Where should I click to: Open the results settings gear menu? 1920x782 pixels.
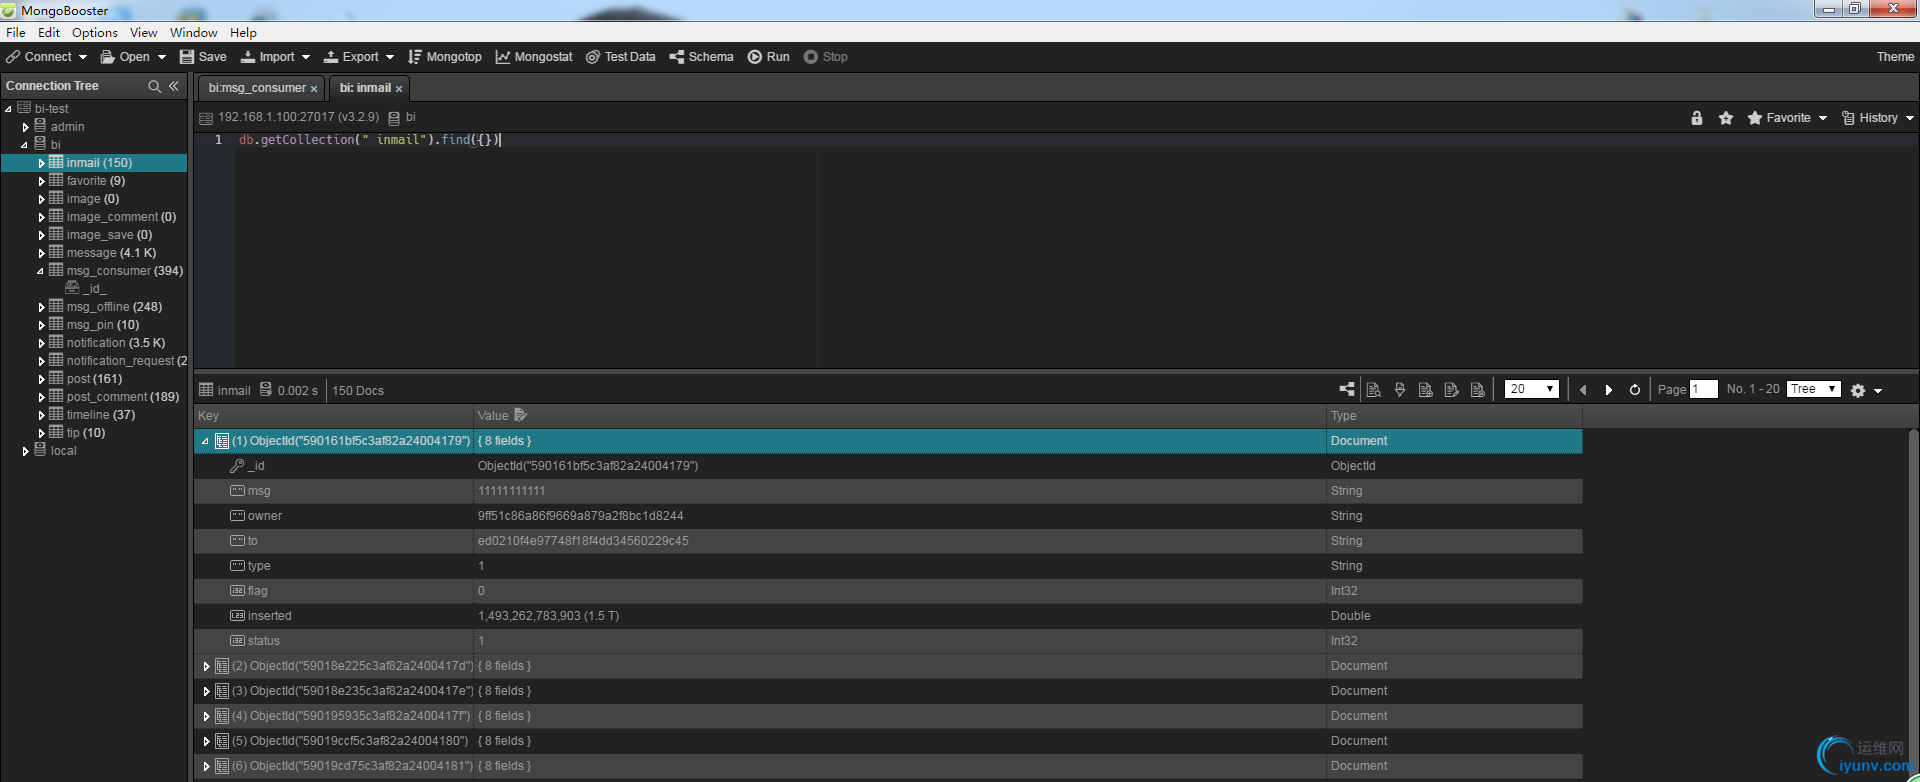coord(1866,391)
